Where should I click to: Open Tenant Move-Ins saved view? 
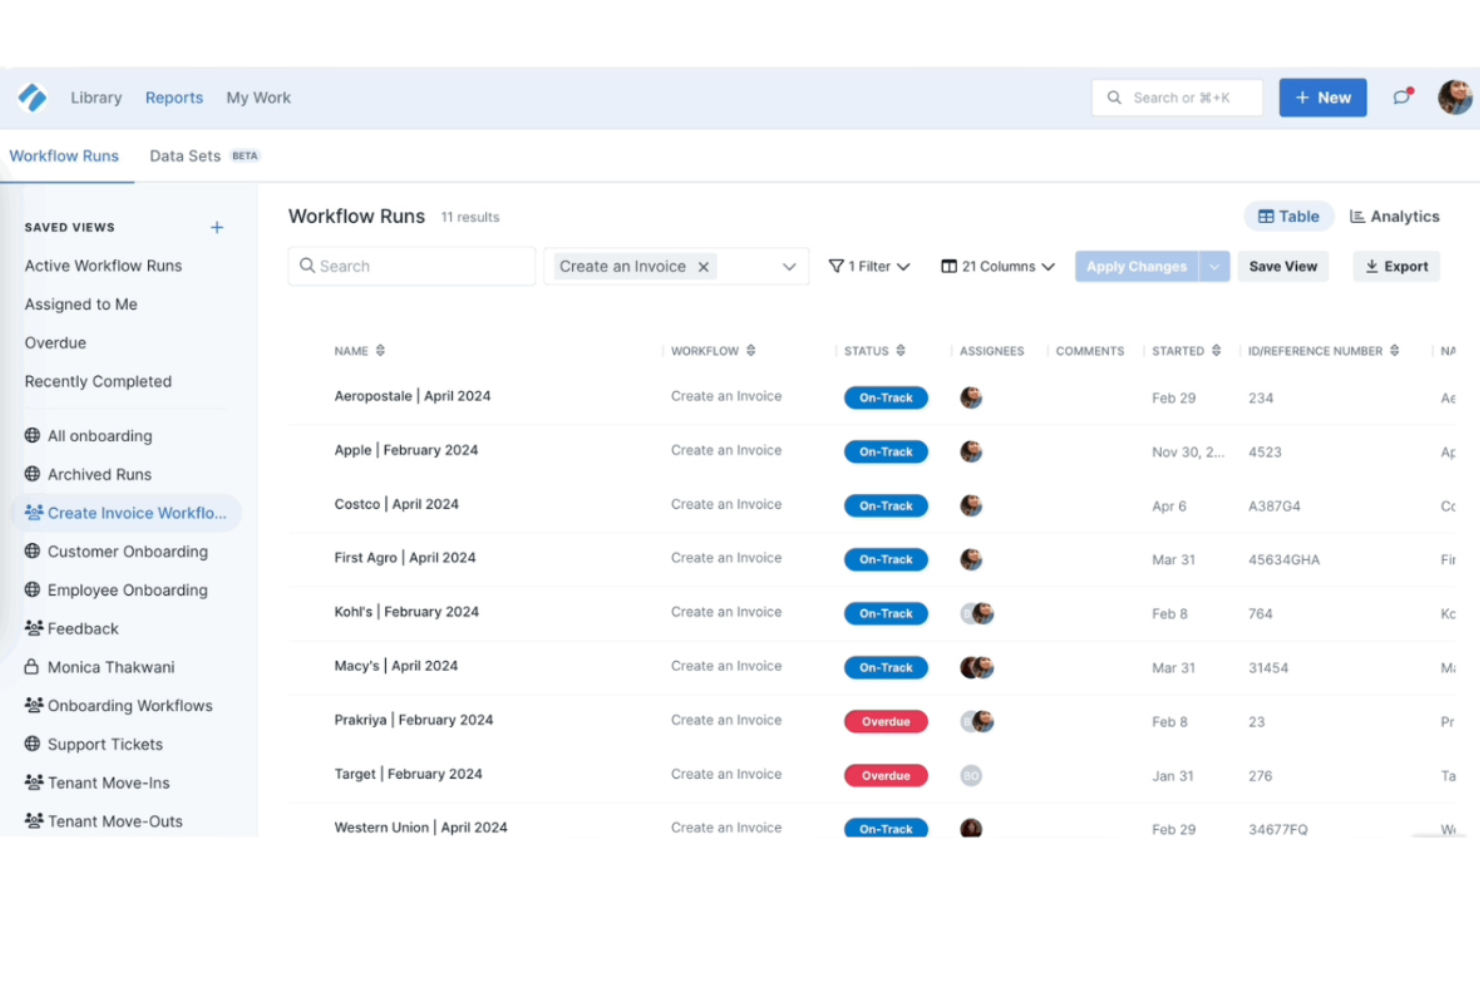tap(97, 782)
